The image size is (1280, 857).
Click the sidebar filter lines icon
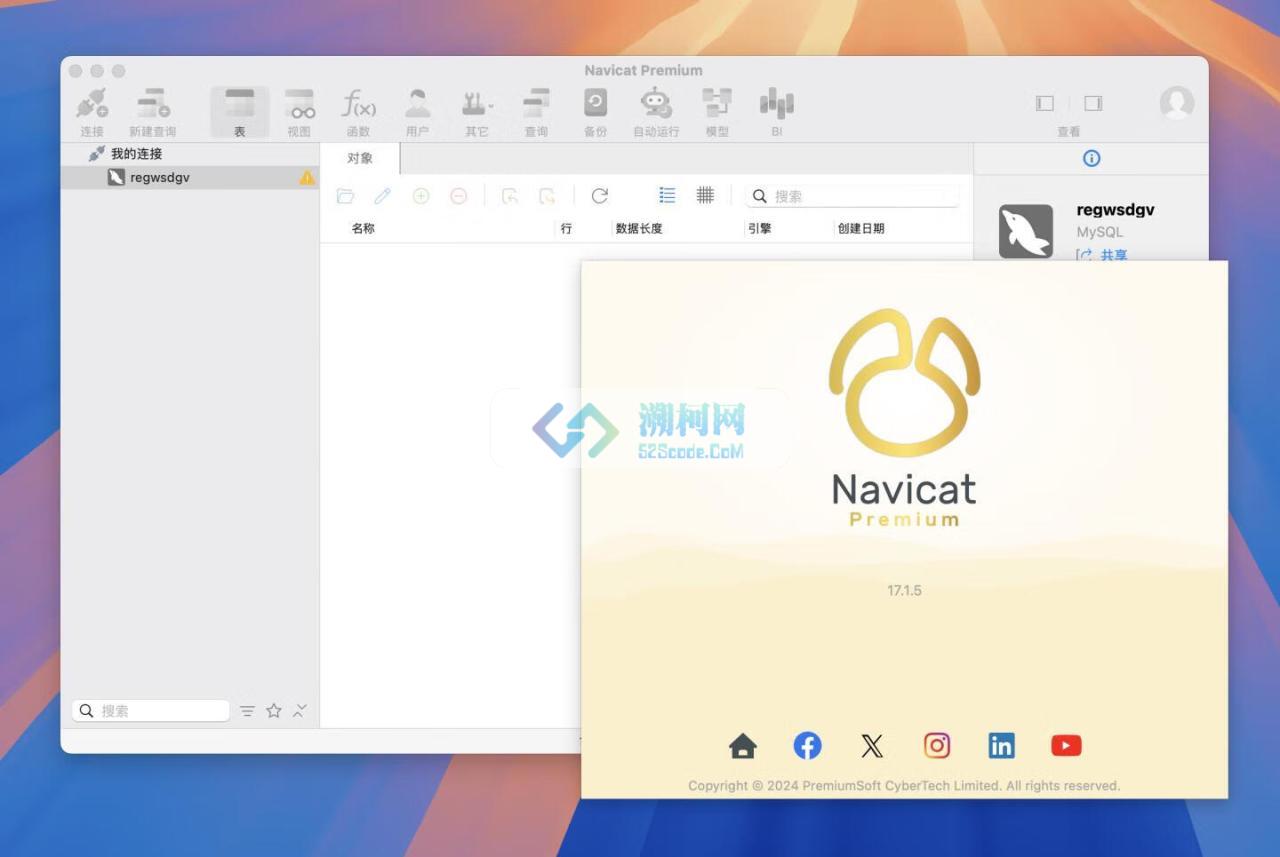click(x=247, y=711)
